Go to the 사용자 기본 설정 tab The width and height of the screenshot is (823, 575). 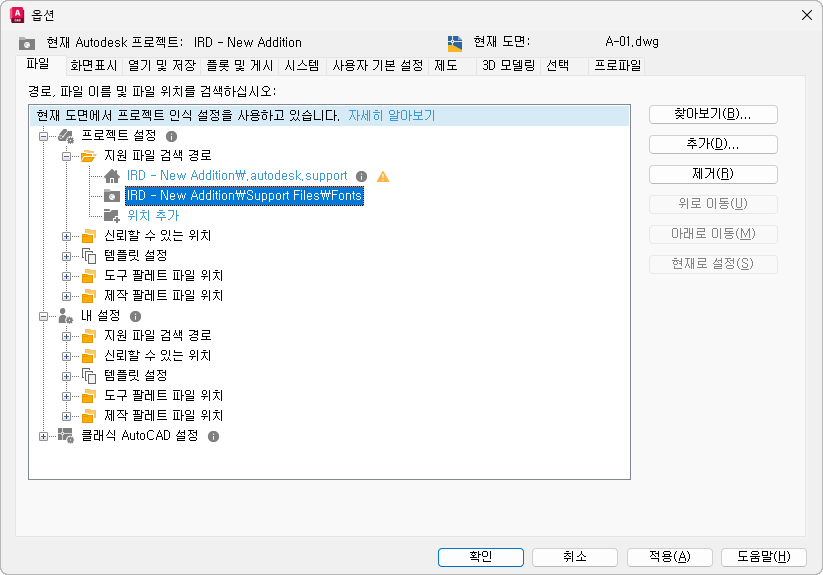point(378,66)
